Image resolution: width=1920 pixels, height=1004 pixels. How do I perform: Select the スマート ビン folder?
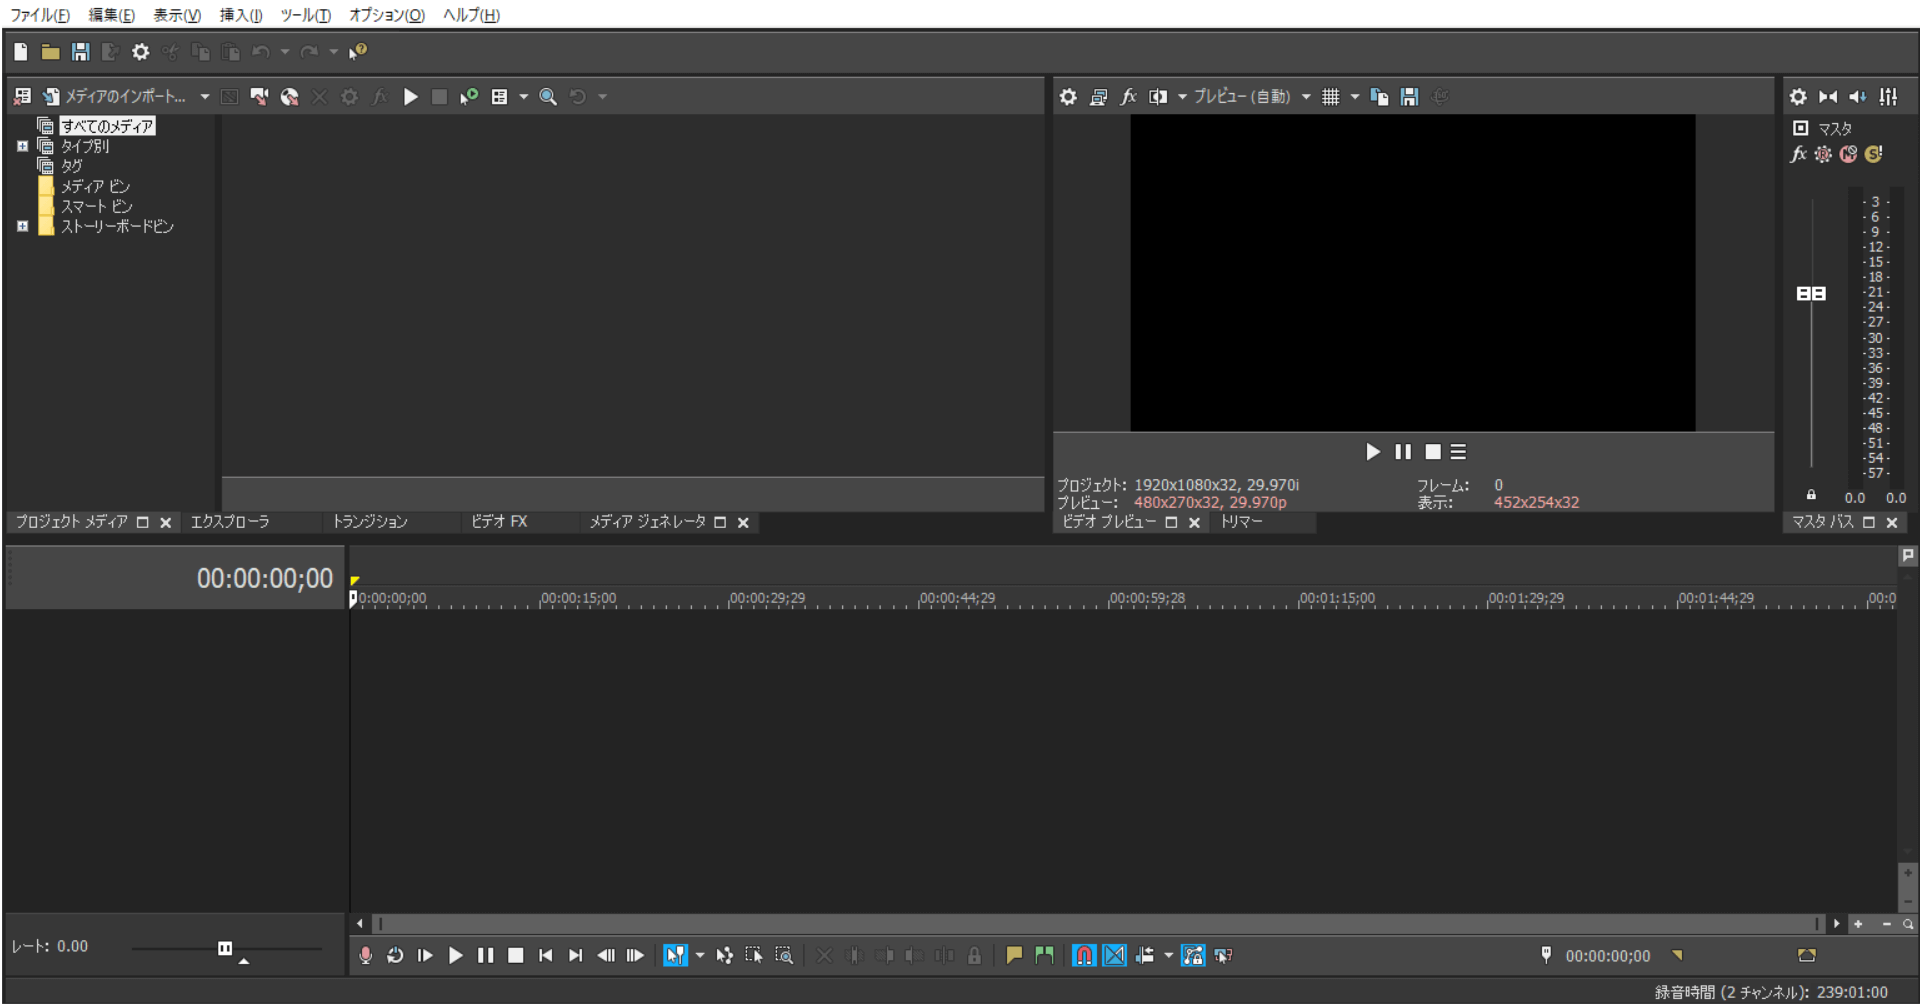(x=96, y=206)
